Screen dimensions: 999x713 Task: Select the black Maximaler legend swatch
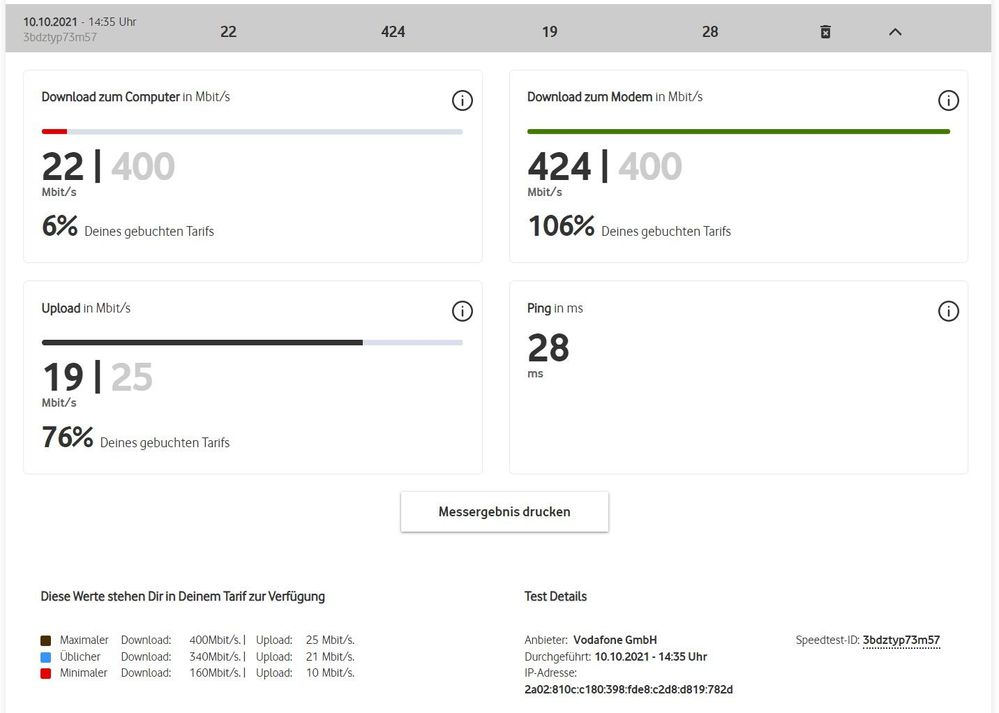coord(45,639)
